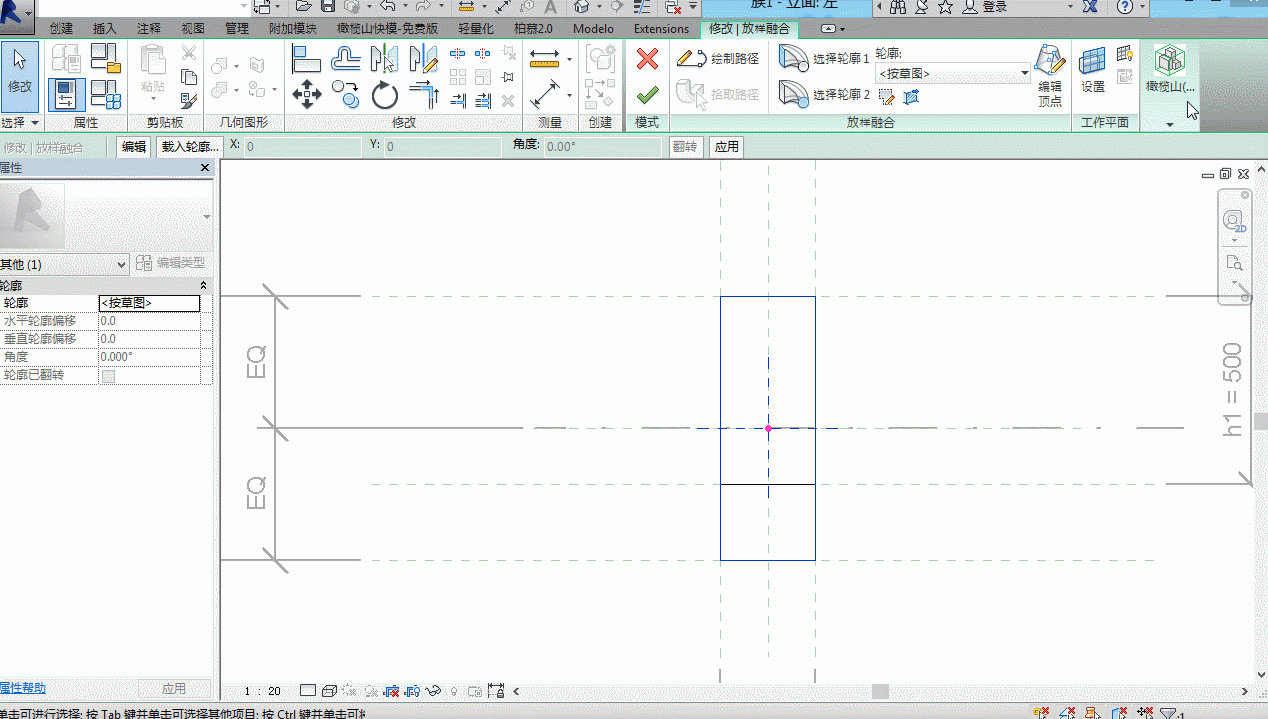Click the 载入轮廓 button
This screenshot has height=719, width=1268.
click(189, 147)
